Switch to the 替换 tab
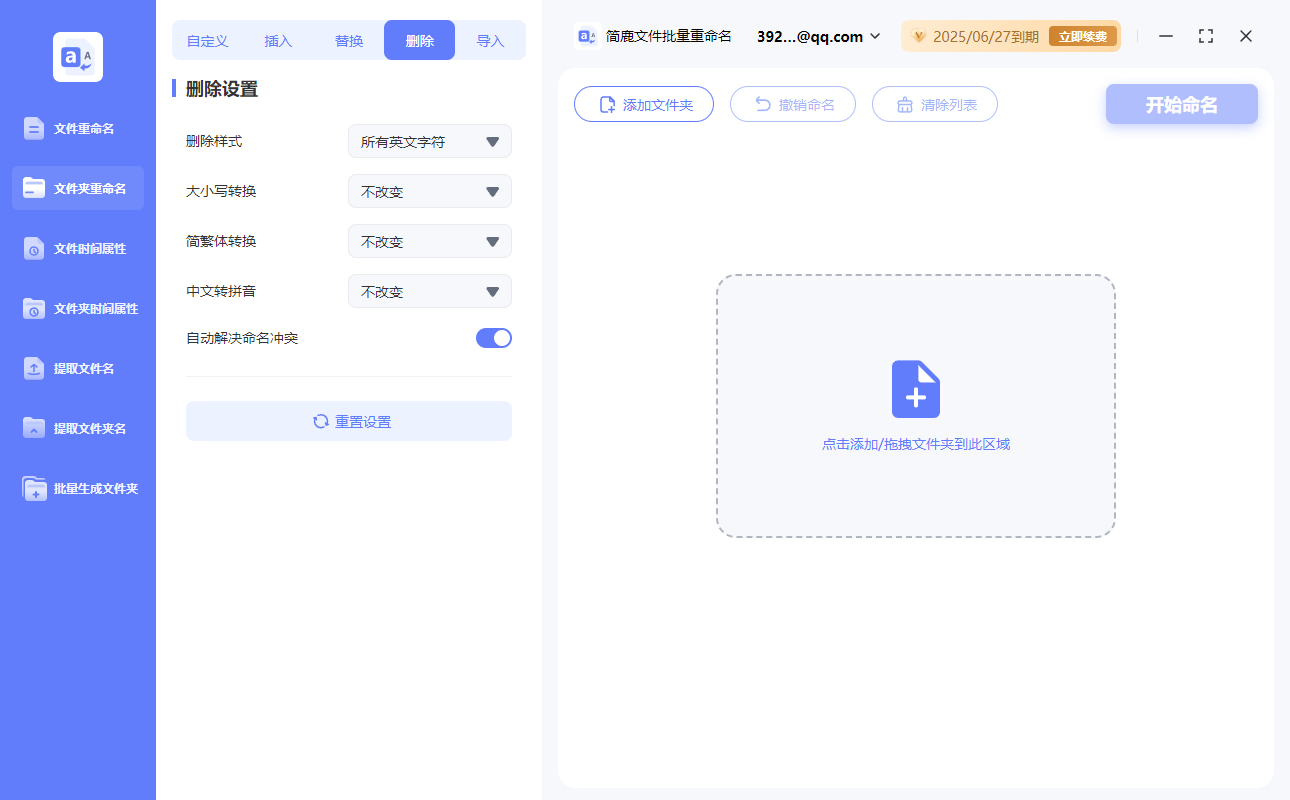The height and width of the screenshot is (800, 1290). (349, 41)
